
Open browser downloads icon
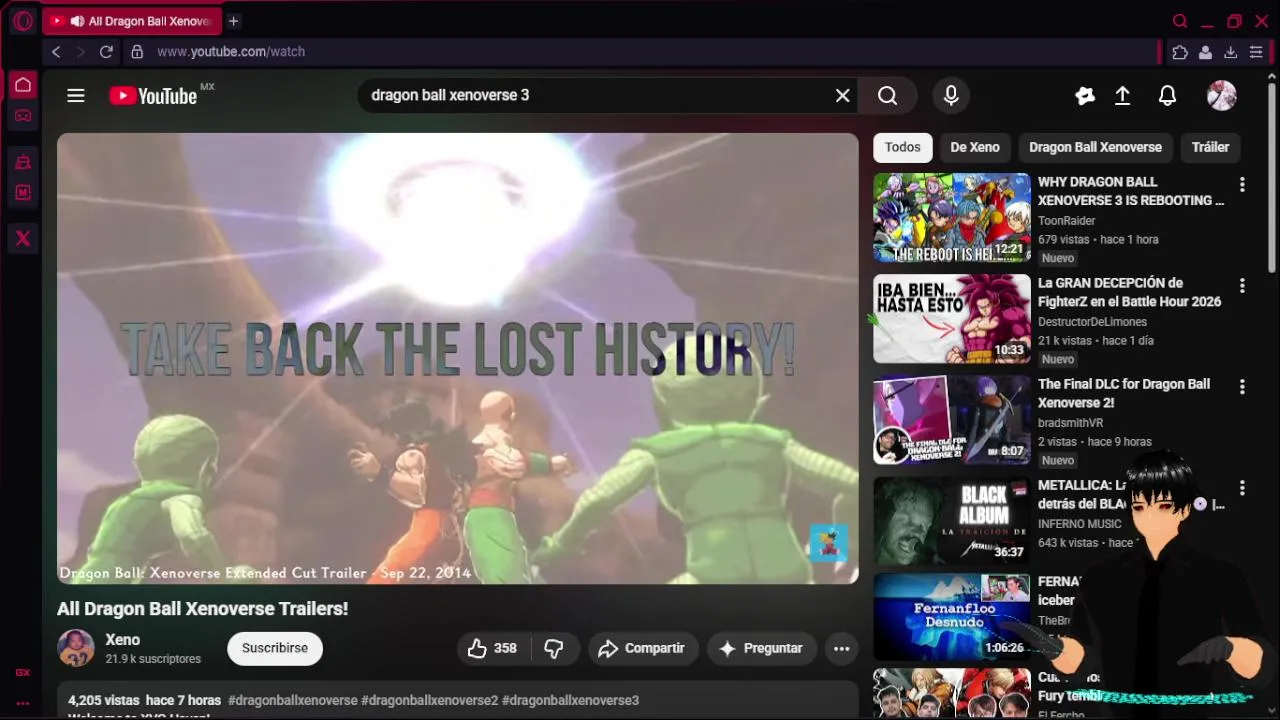click(1231, 52)
